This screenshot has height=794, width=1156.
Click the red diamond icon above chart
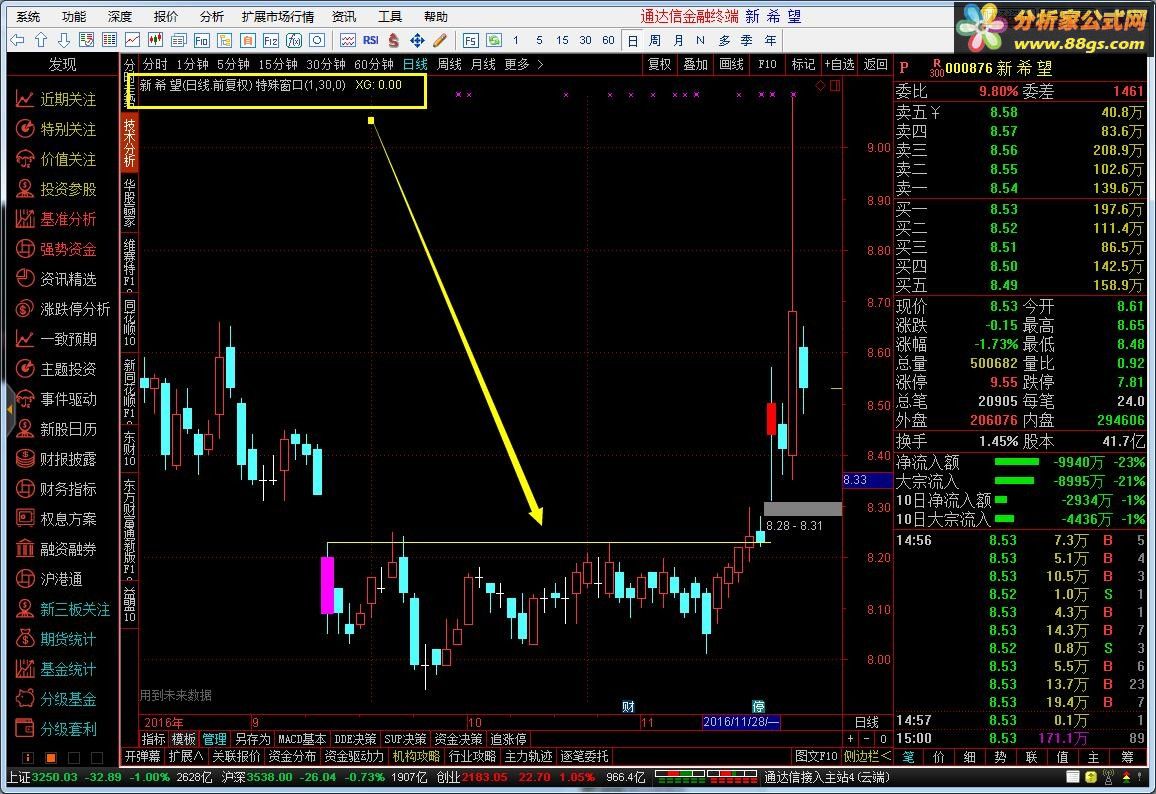(820, 86)
